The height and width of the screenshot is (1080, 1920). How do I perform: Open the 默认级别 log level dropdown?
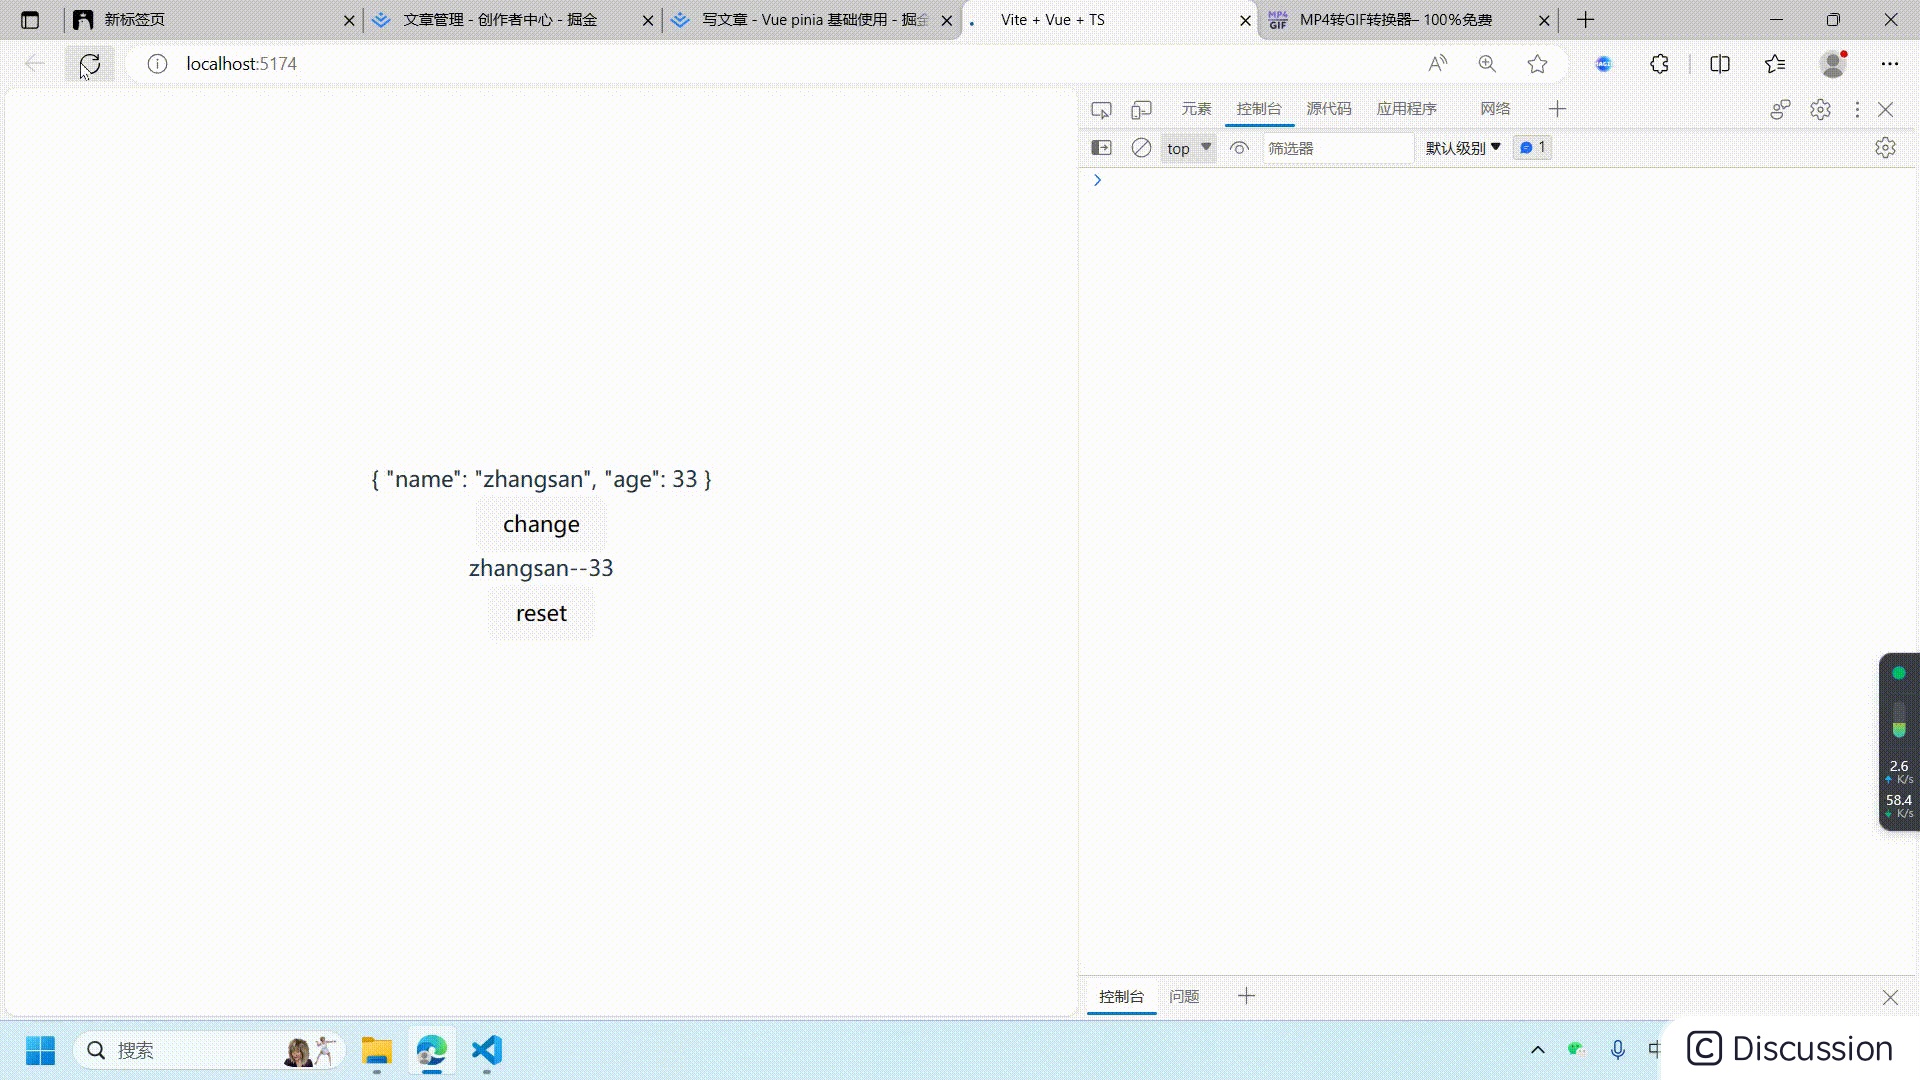tap(1463, 148)
